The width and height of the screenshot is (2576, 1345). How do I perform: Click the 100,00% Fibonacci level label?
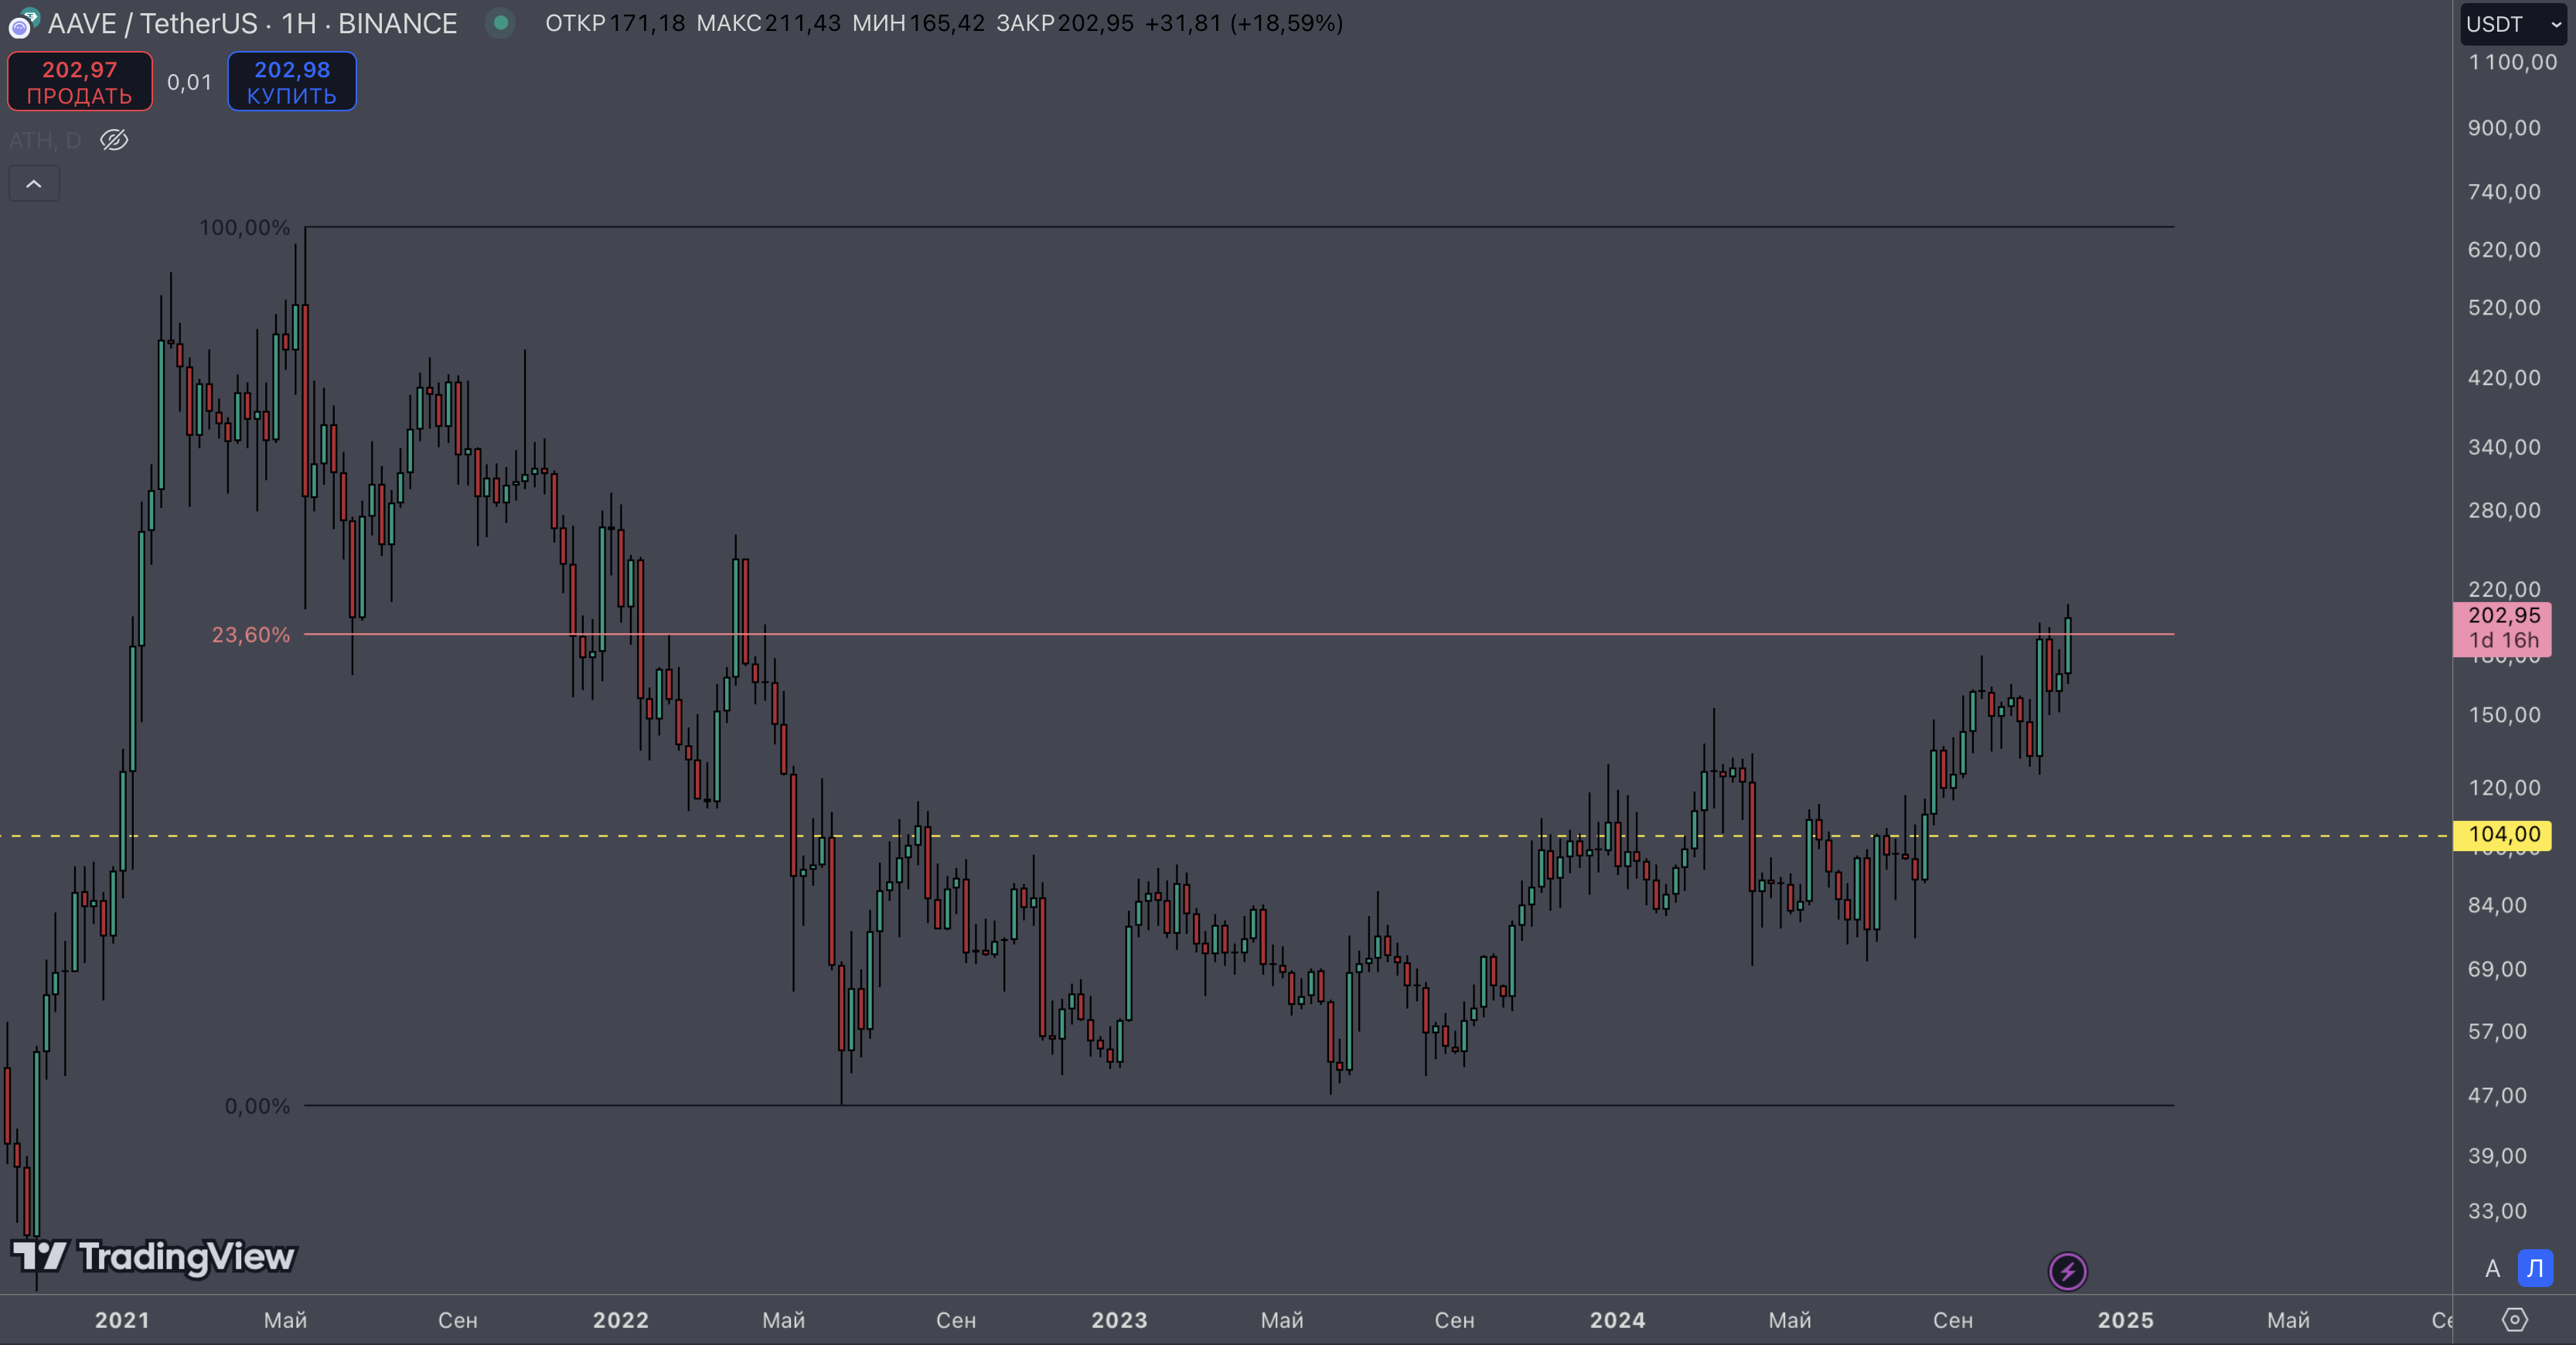coord(244,228)
